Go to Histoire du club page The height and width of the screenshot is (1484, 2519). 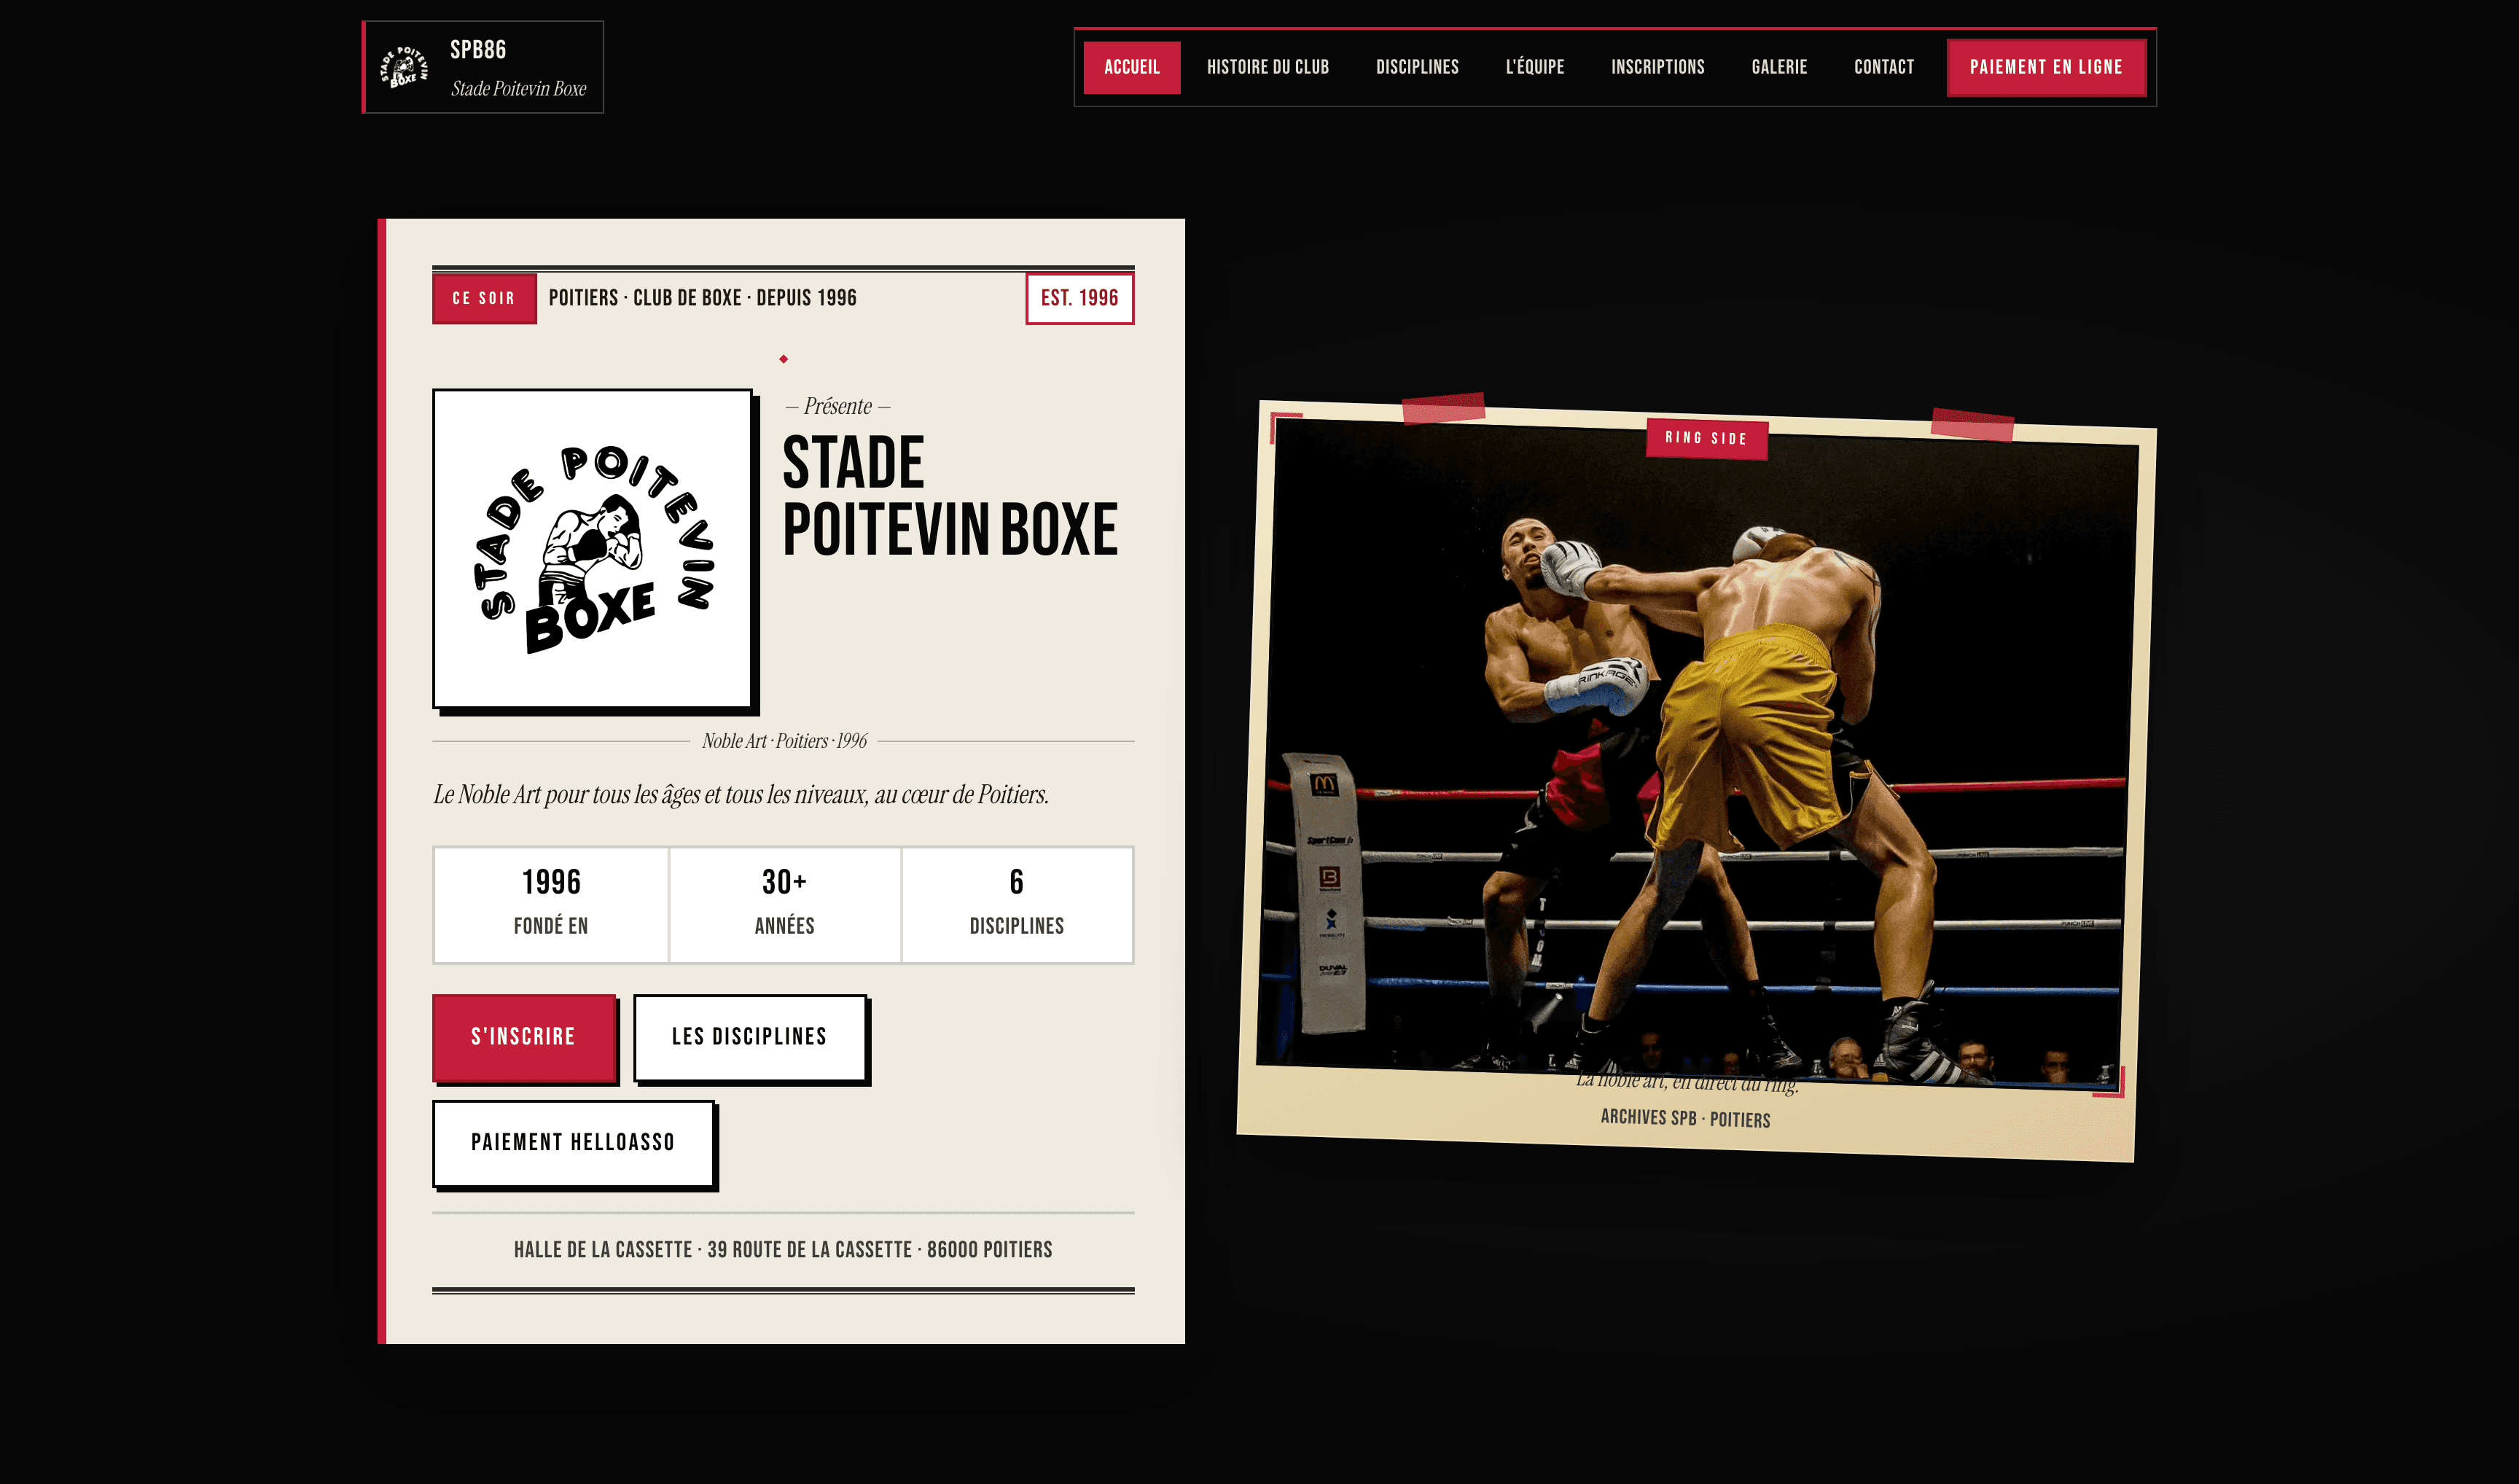[x=1267, y=67]
